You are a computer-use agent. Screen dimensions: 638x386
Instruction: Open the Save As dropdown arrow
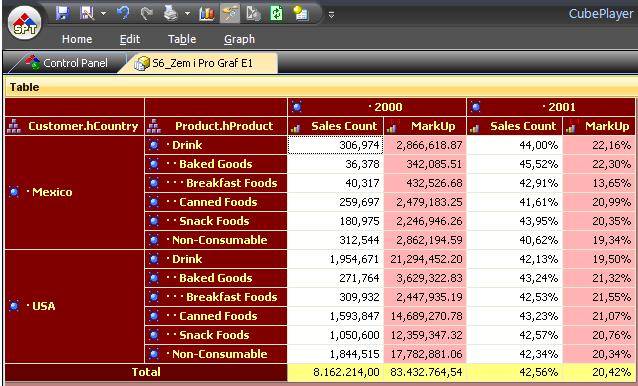103,14
